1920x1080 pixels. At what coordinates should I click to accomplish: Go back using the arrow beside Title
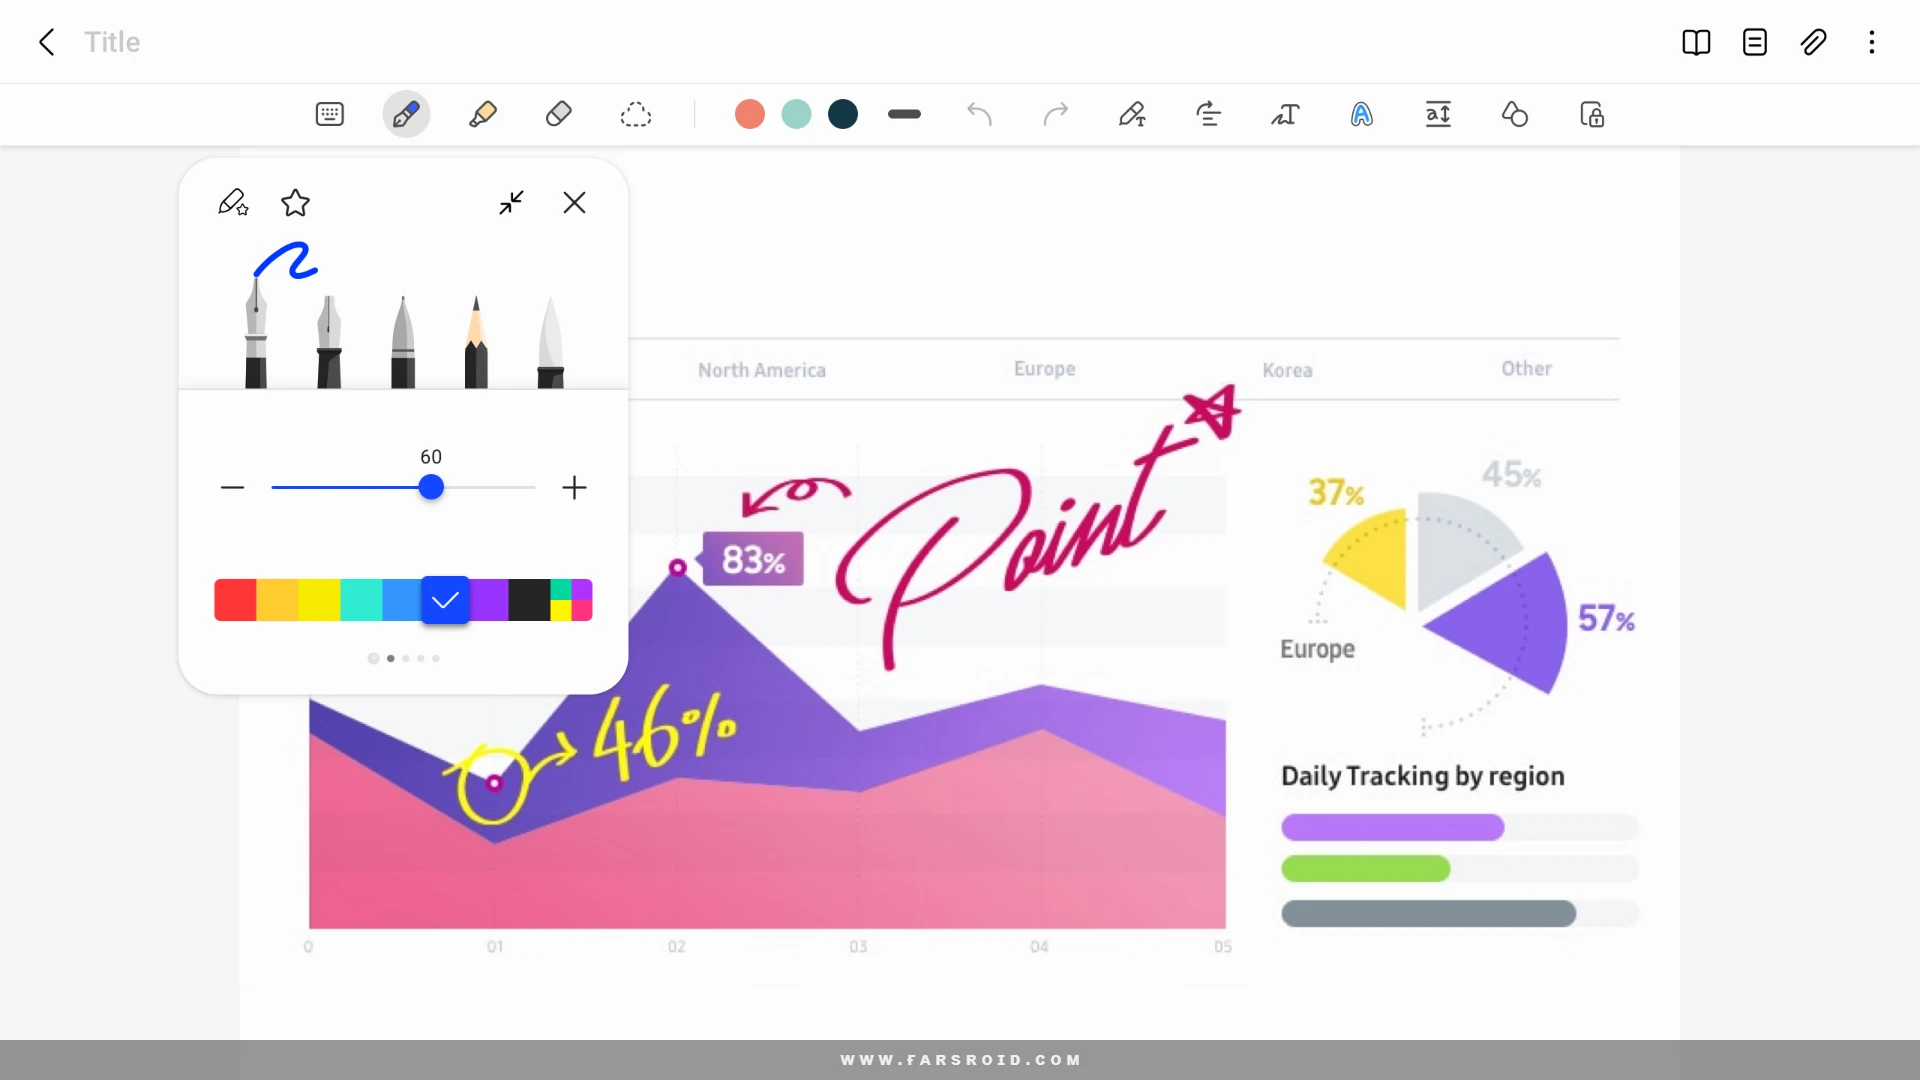pyautogui.click(x=46, y=42)
